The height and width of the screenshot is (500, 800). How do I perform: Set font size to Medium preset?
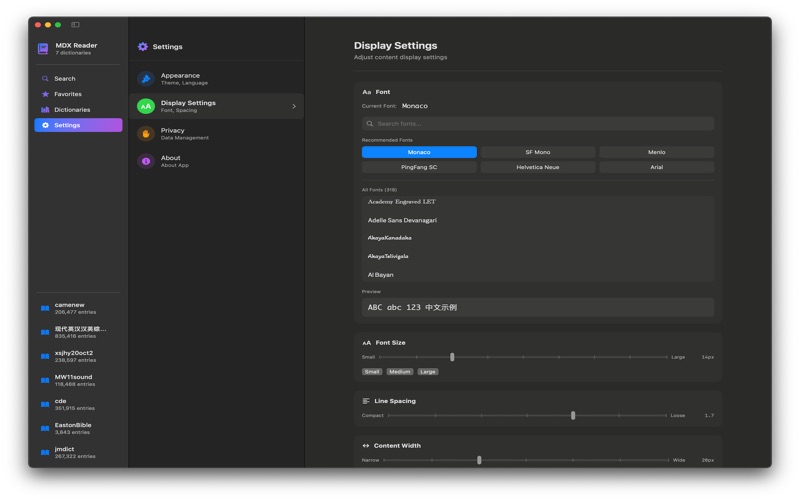coord(400,371)
